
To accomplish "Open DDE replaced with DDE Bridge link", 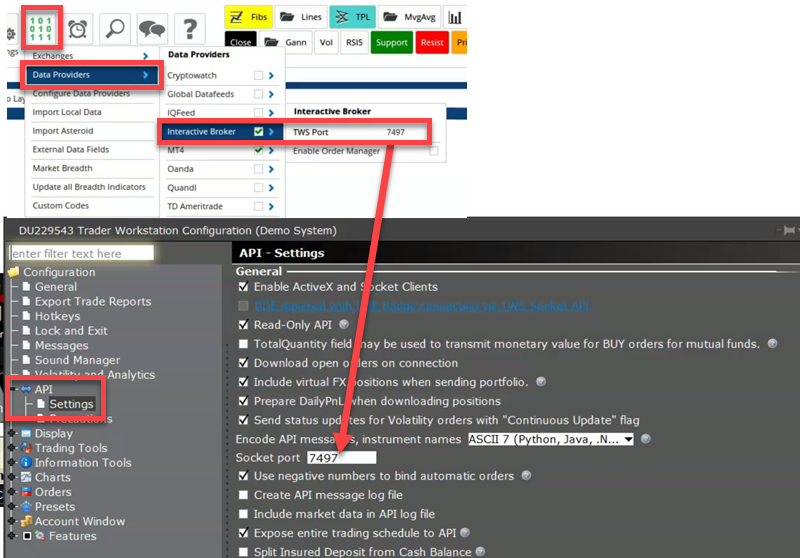I will click(421, 306).
